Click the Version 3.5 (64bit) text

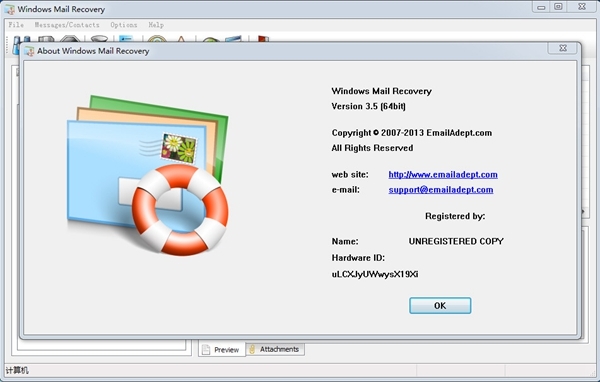click(x=368, y=106)
